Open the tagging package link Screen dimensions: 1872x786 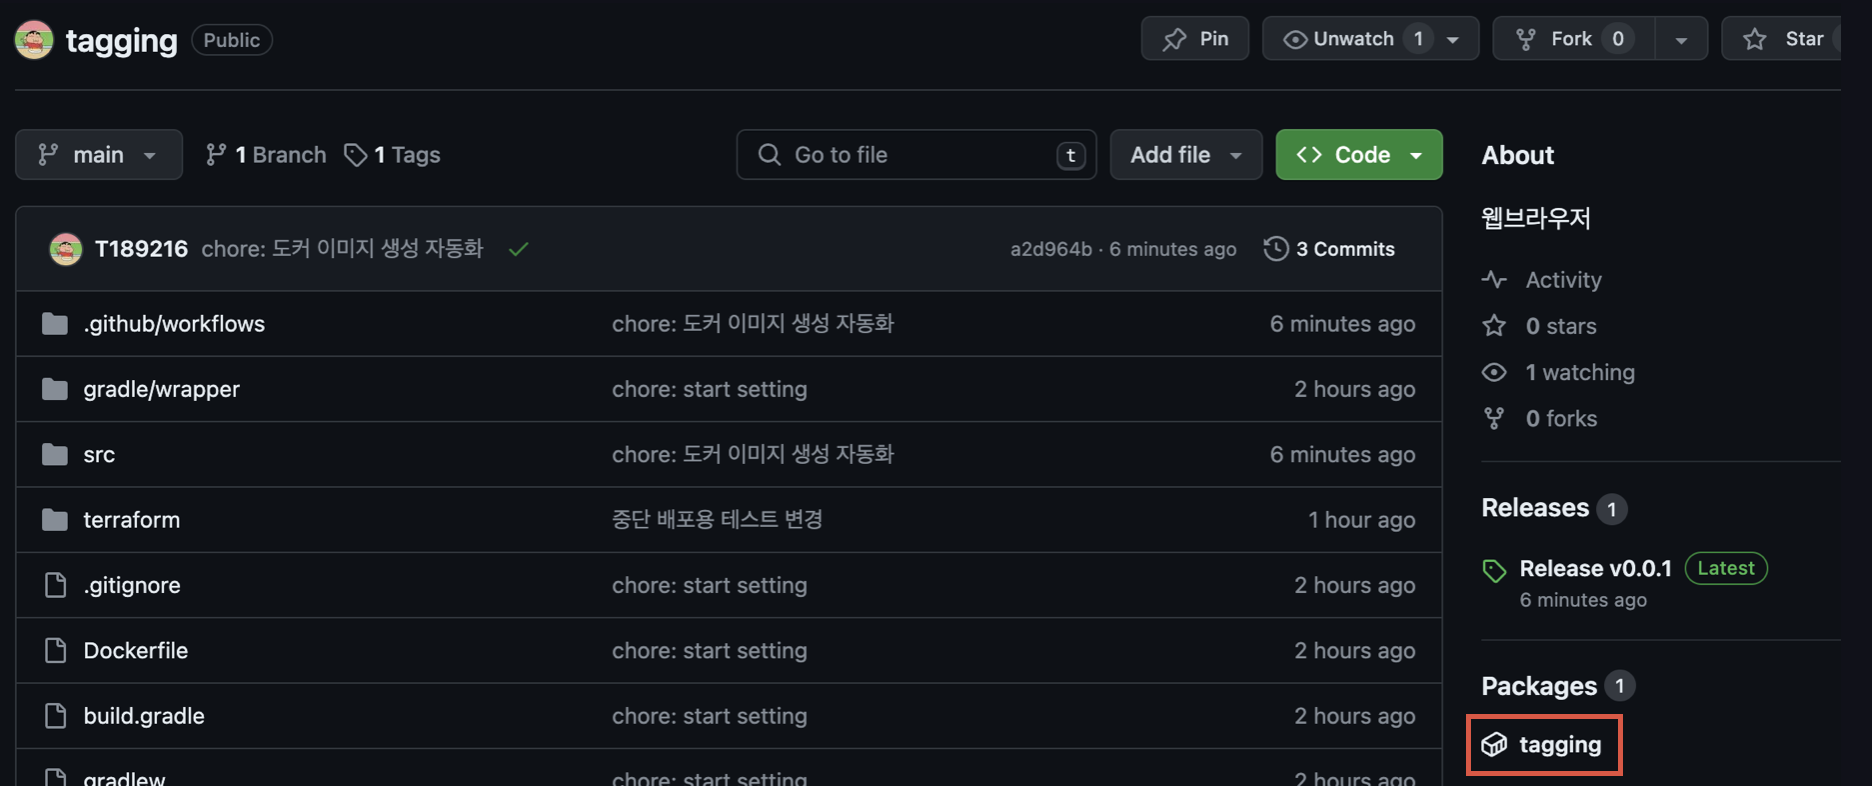point(1559,745)
